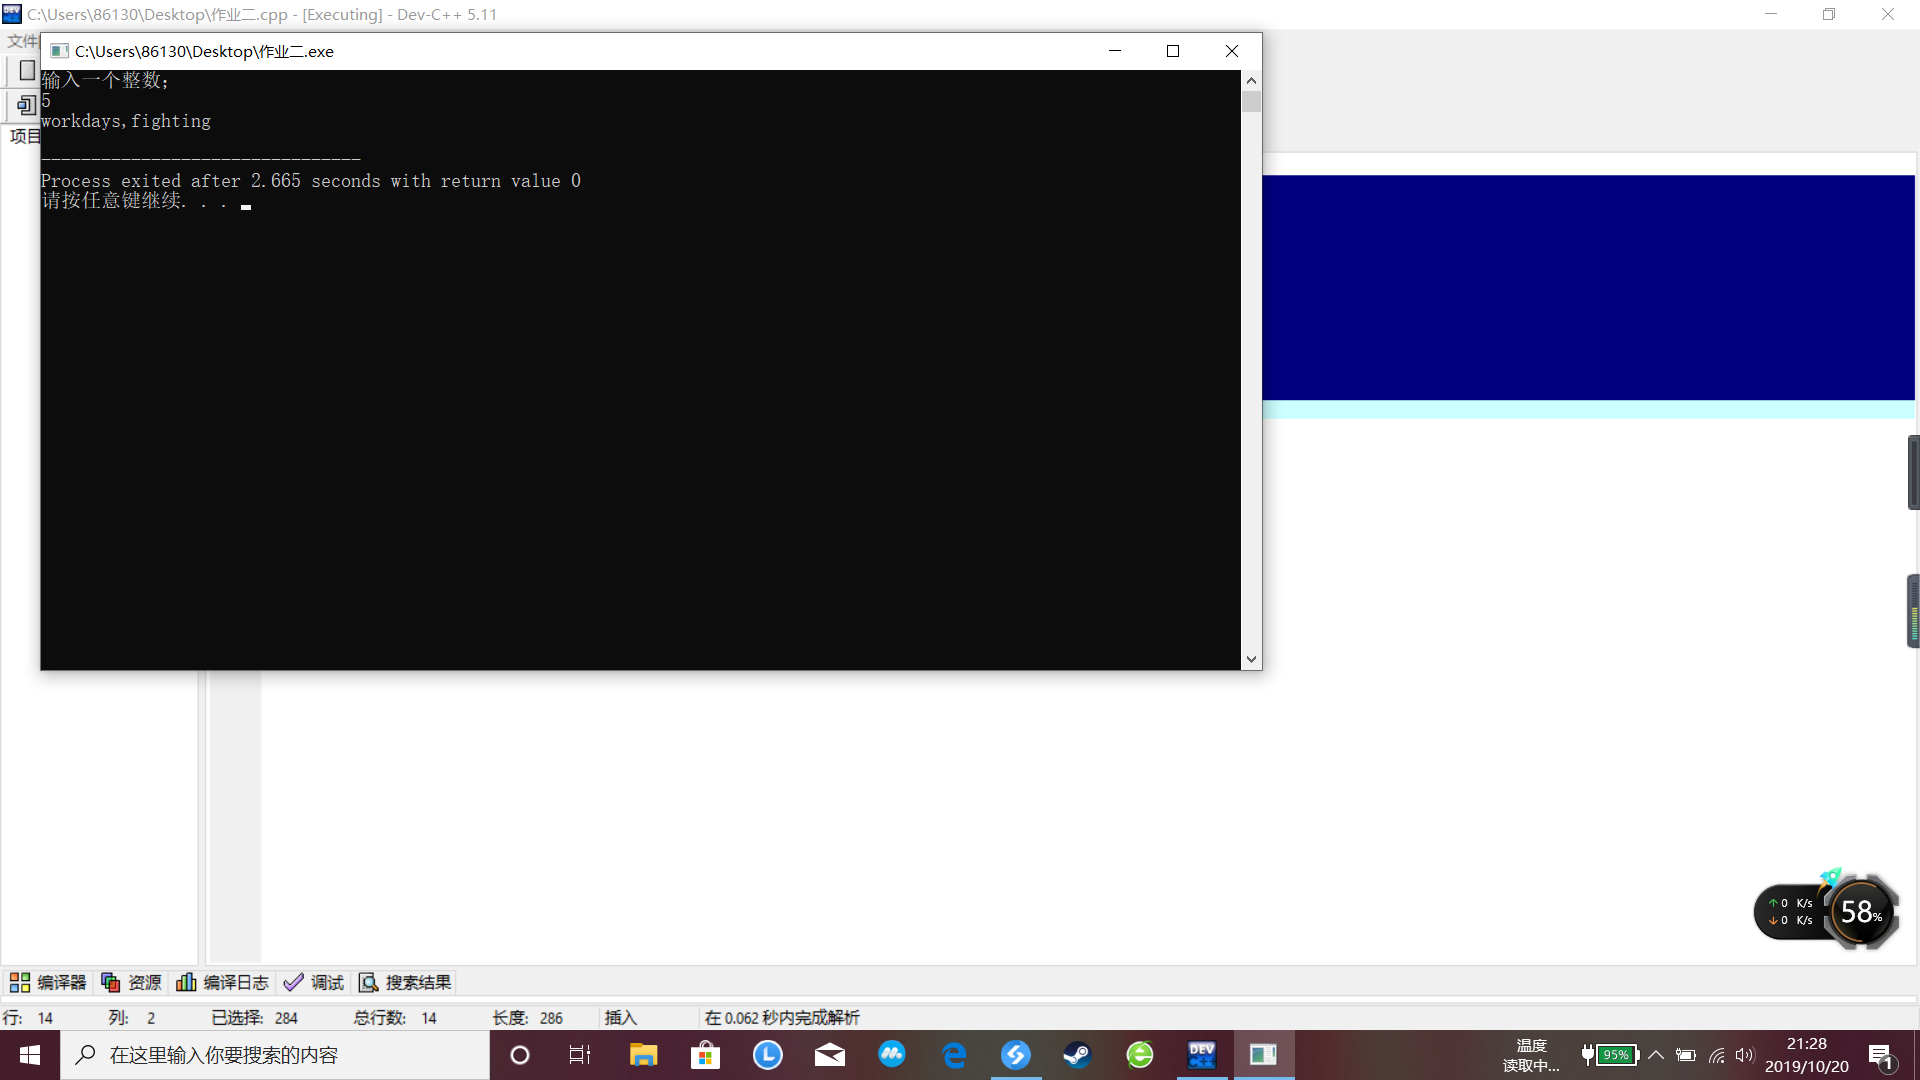The image size is (1920, 1080).
Task: Switch to the 资源 (Resources) tab
Action: (x=131, y=982)
